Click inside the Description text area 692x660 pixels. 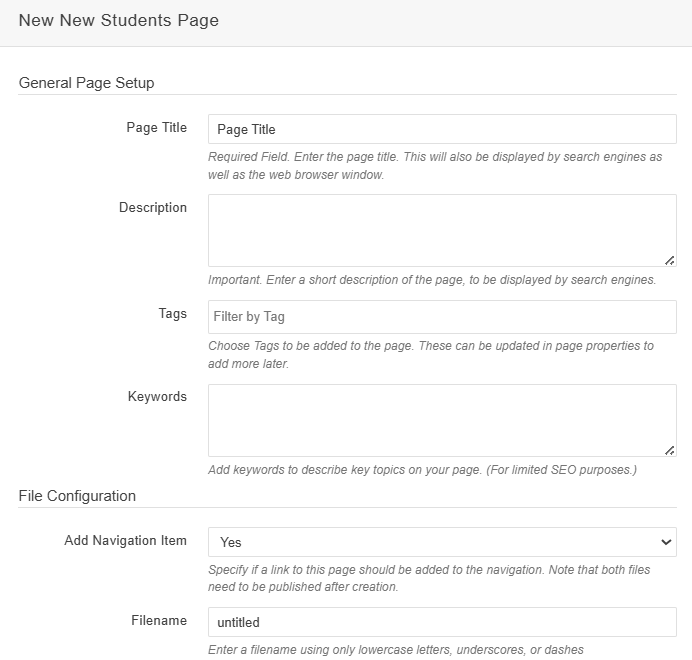(441, 229)
